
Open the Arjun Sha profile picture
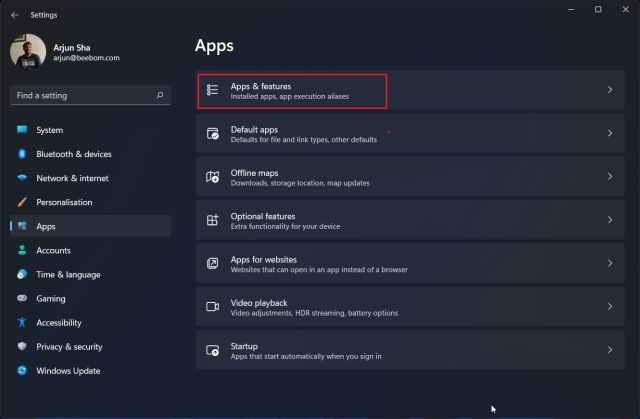click(x=28, y=51)
